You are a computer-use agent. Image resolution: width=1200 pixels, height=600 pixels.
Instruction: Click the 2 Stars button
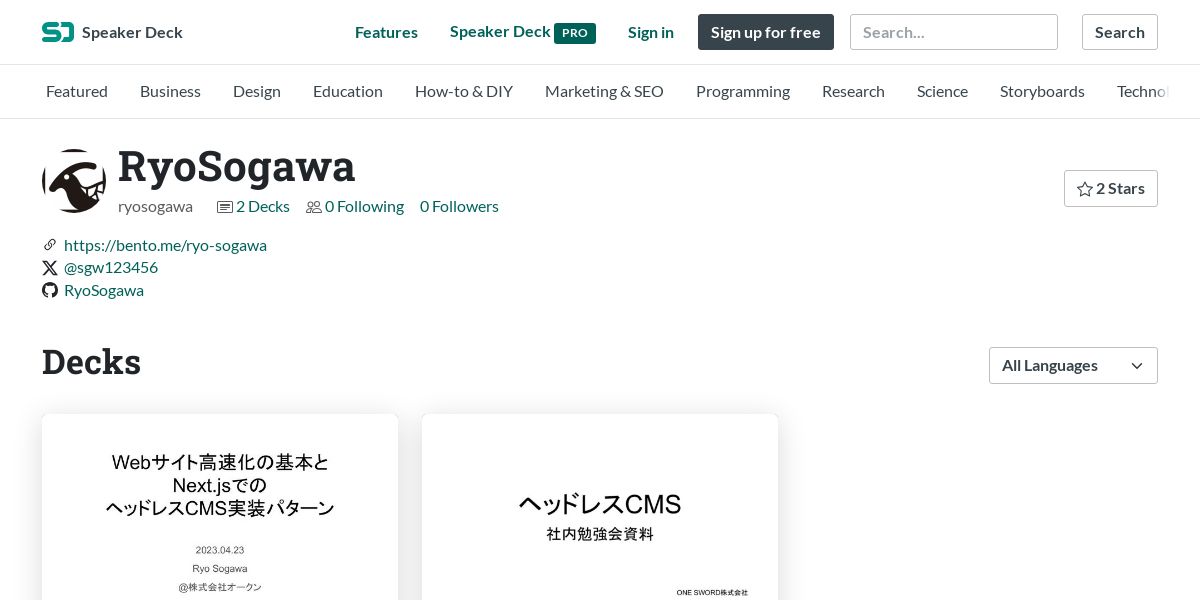(1111, 189)
